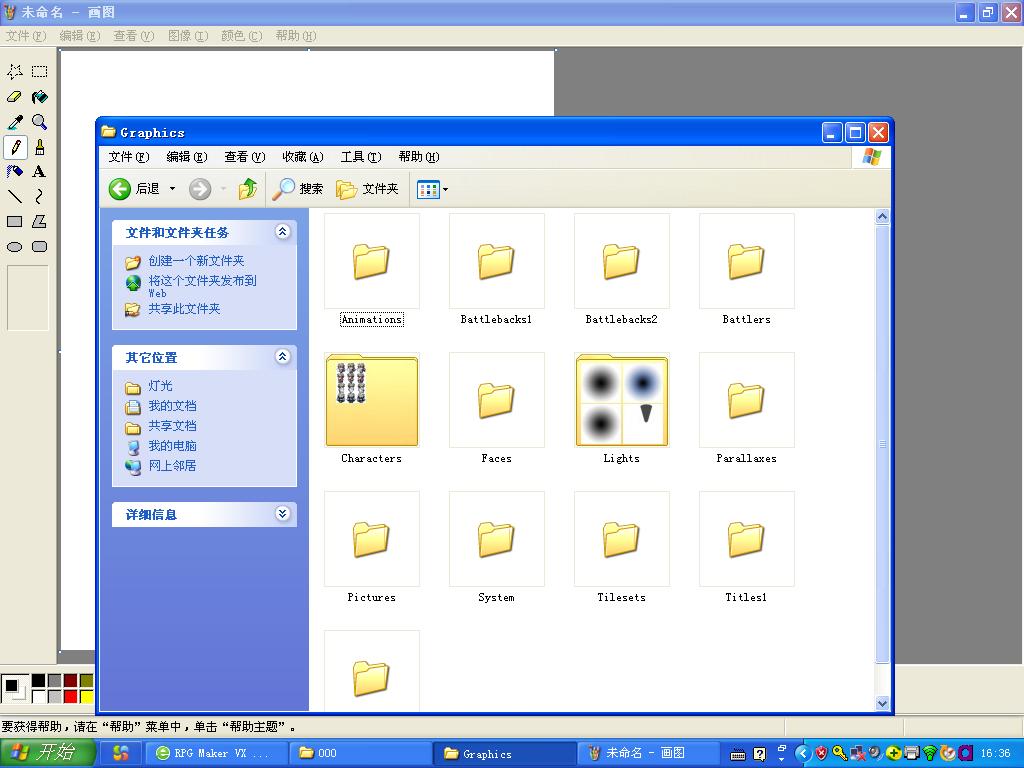Image resolution: width=1024 pixels, height=768 pixels.
Task: Switch to RPG Maker VX taskbar button
Action: pyautogui.click(x=216, y=754)
